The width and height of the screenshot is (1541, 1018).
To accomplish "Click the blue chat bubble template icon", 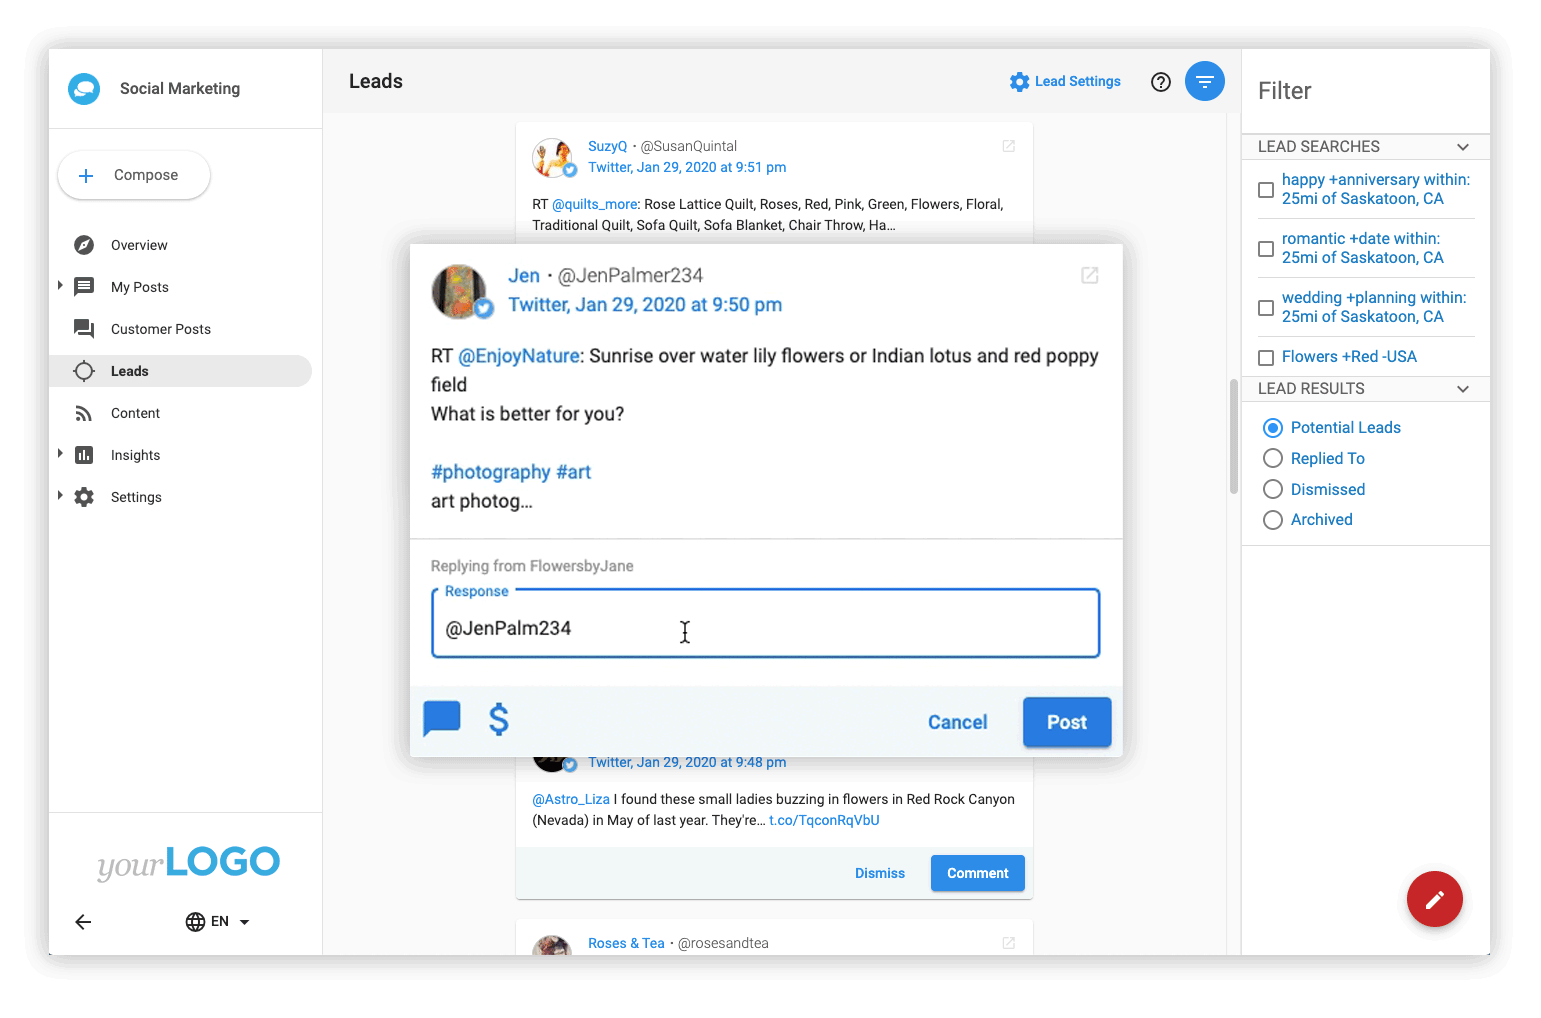I will click(441, 718).
